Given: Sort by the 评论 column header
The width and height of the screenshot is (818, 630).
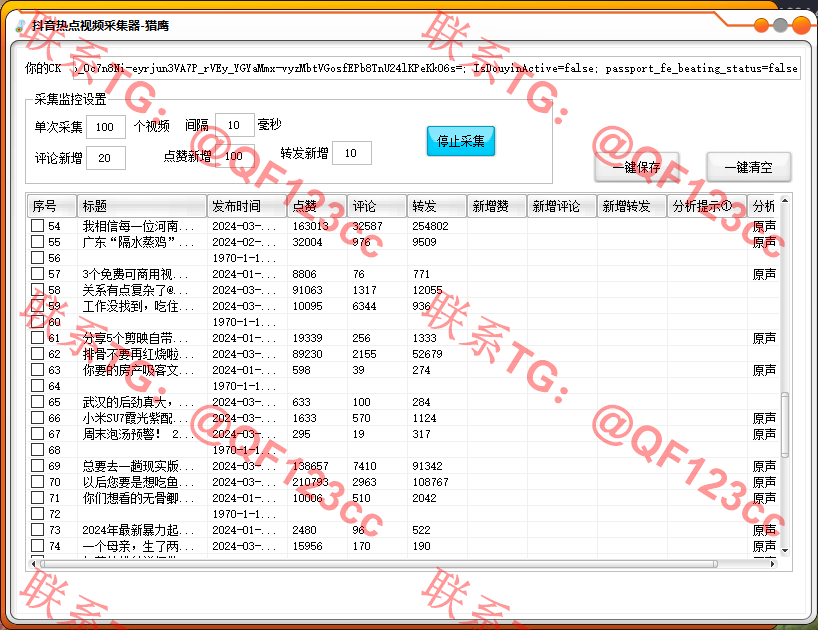Looking at the screenshot, I should (x=377, y=206).
